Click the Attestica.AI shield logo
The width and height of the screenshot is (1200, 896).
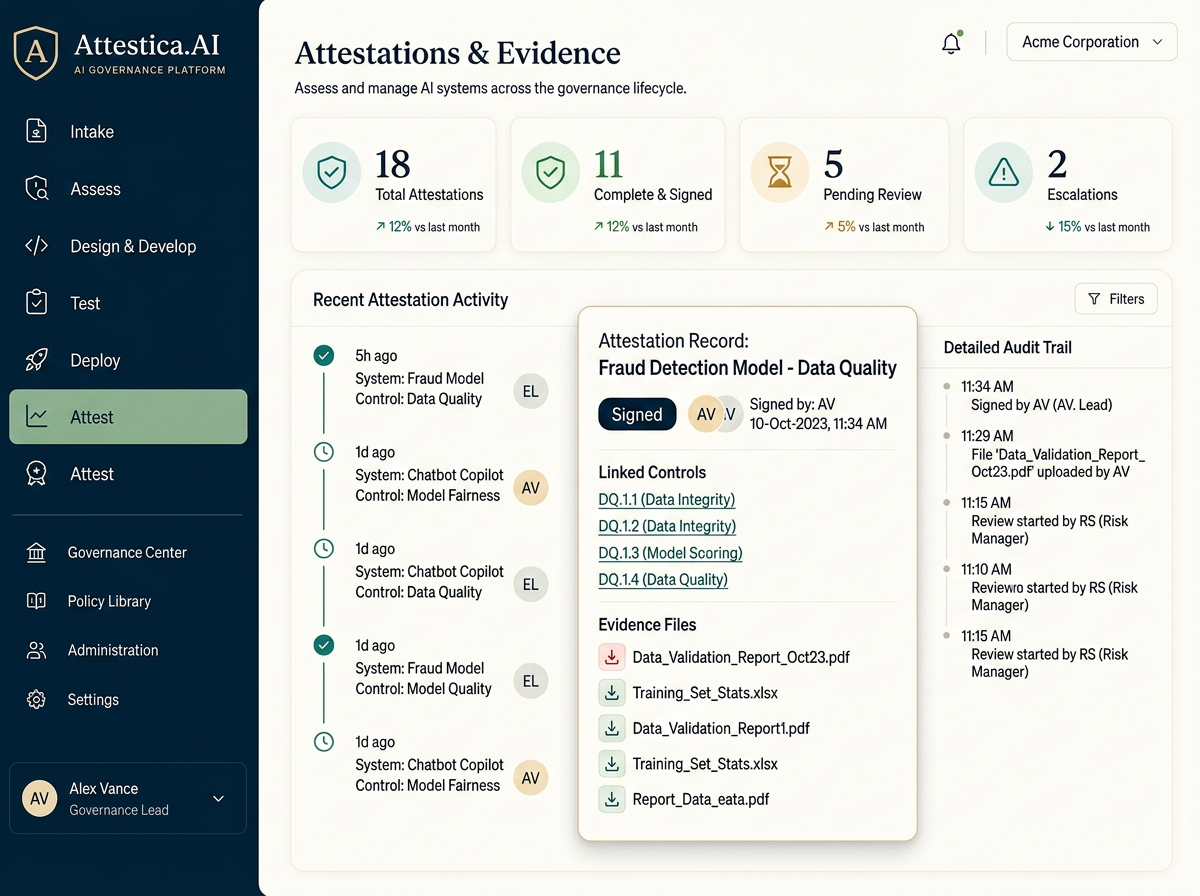(x=36, y=53)
